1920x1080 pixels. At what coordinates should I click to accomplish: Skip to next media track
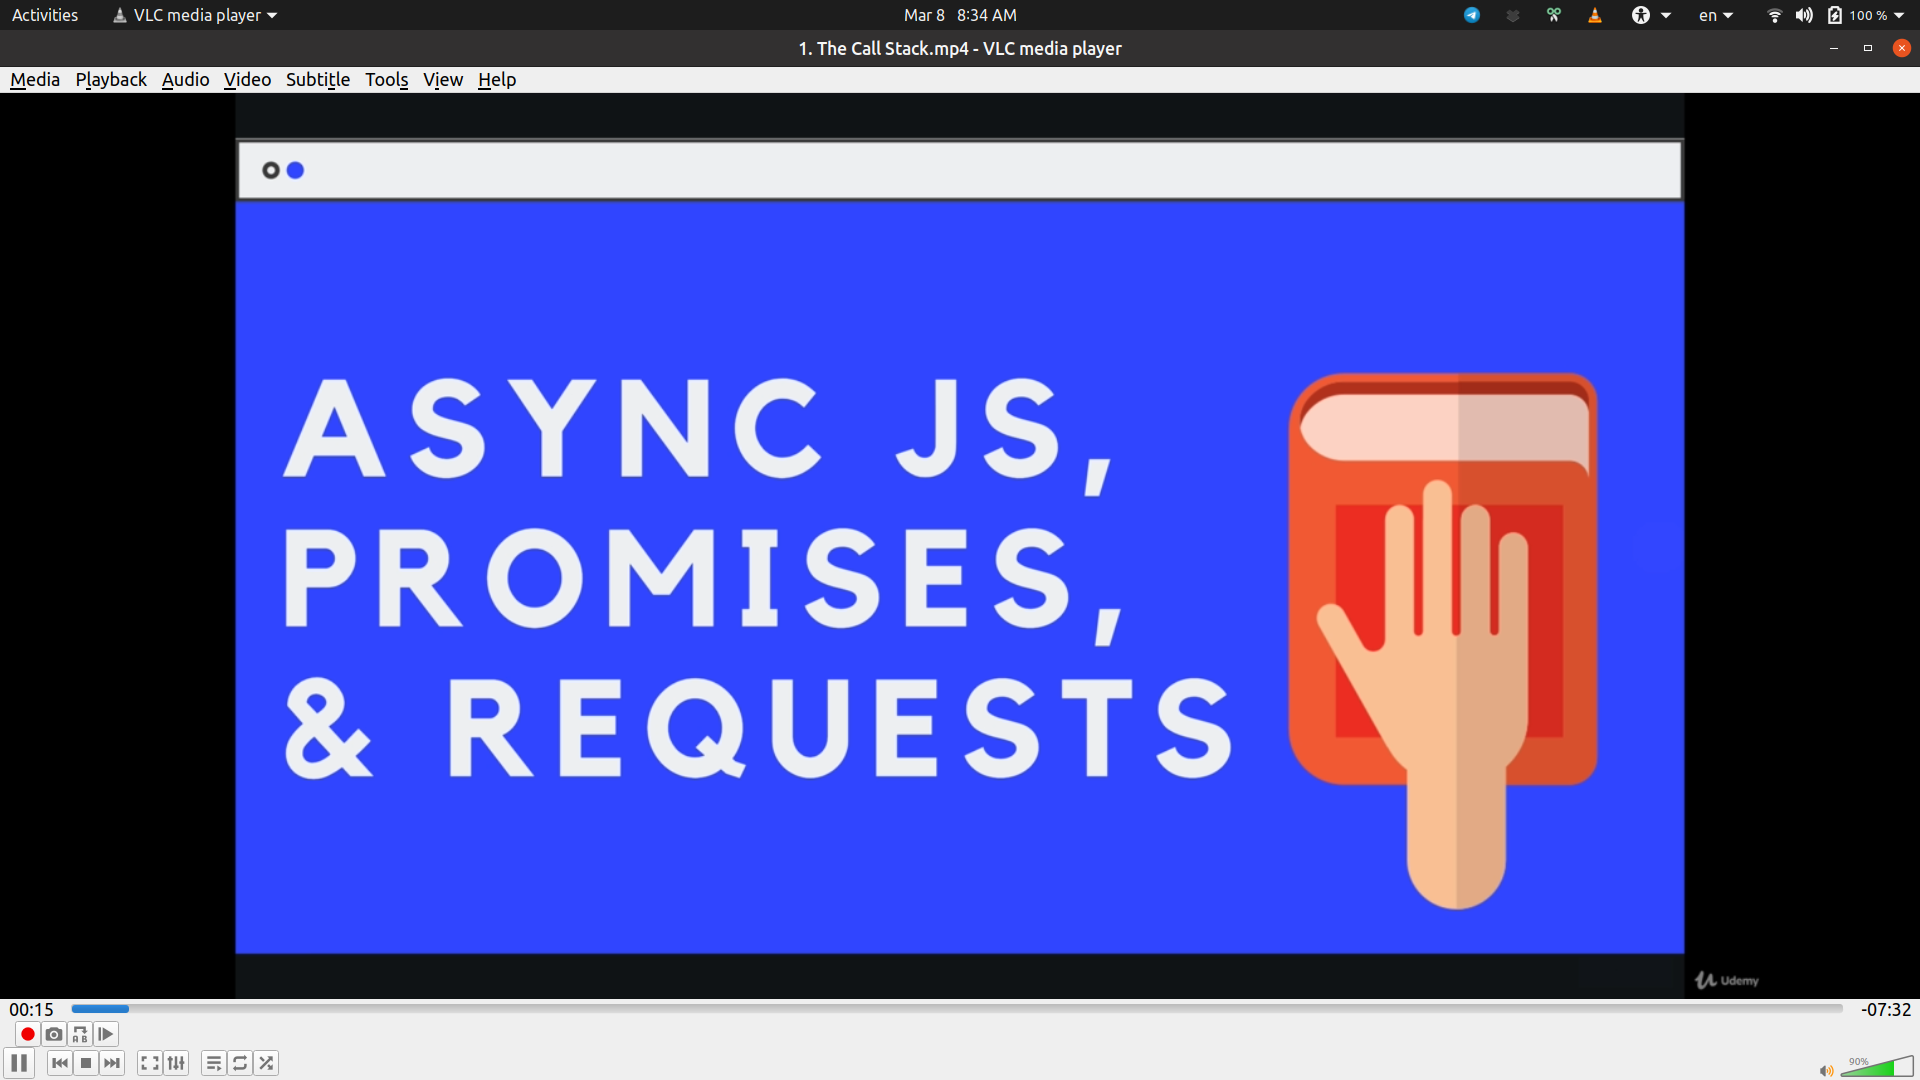(112, 1063)
